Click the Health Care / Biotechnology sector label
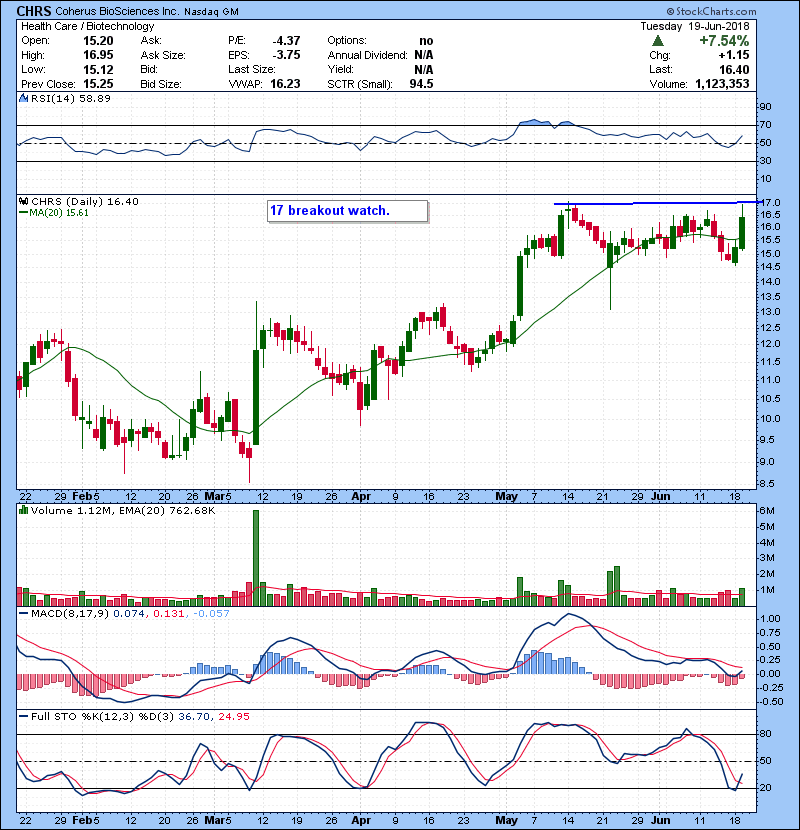This screenshot has width=800, height=830. pyautogui.click(x=87, y=26)
